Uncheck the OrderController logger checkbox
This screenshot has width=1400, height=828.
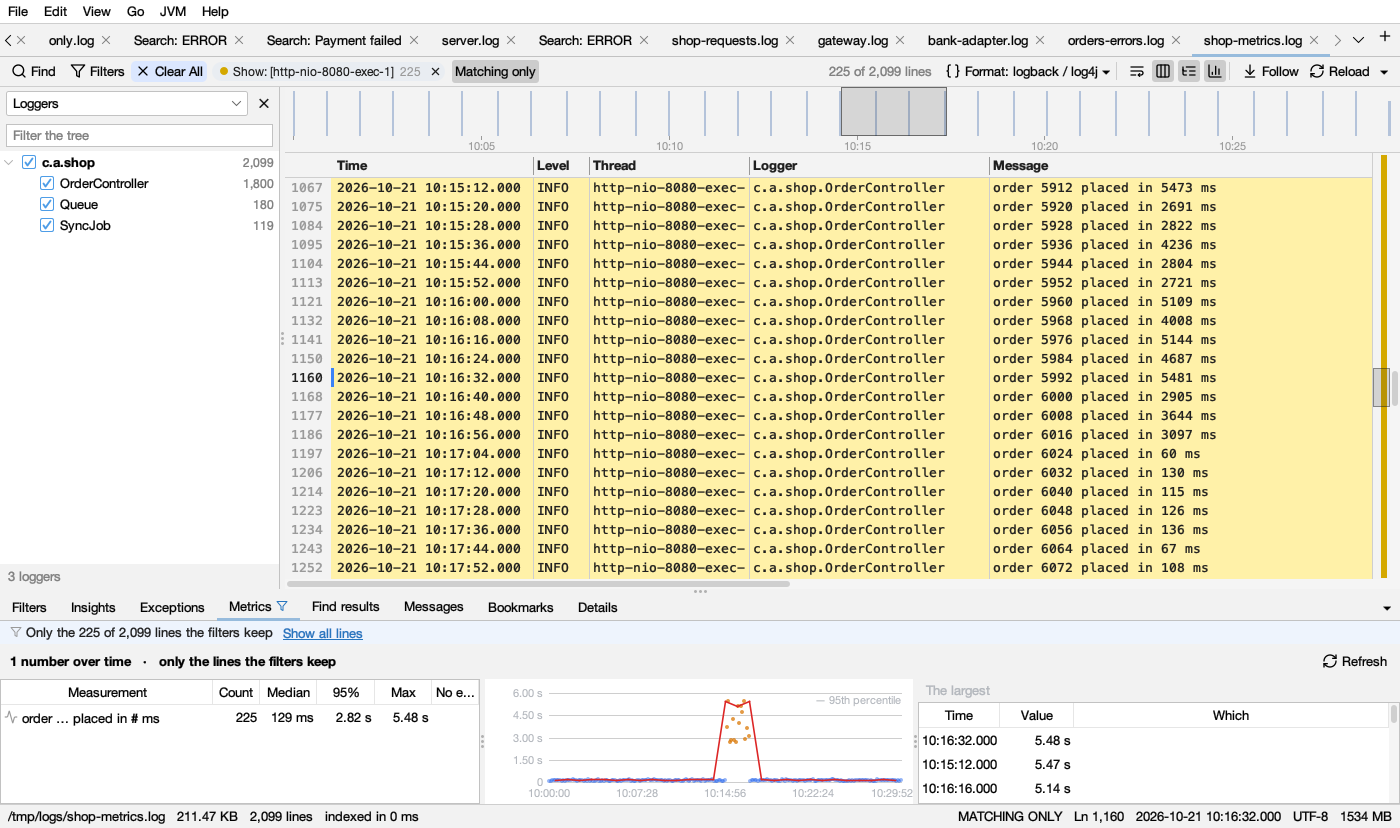point(47,183)
